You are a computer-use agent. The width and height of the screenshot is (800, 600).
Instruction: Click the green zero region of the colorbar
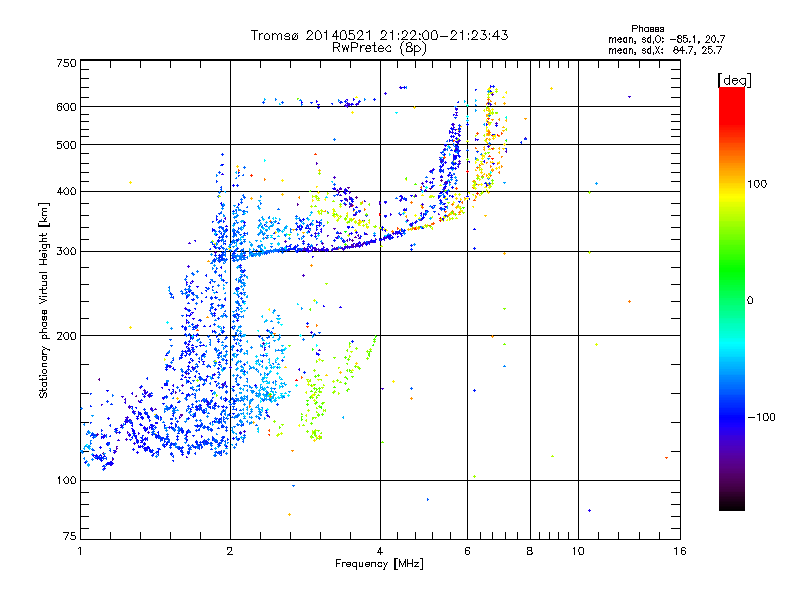click(x=732, y=300)
